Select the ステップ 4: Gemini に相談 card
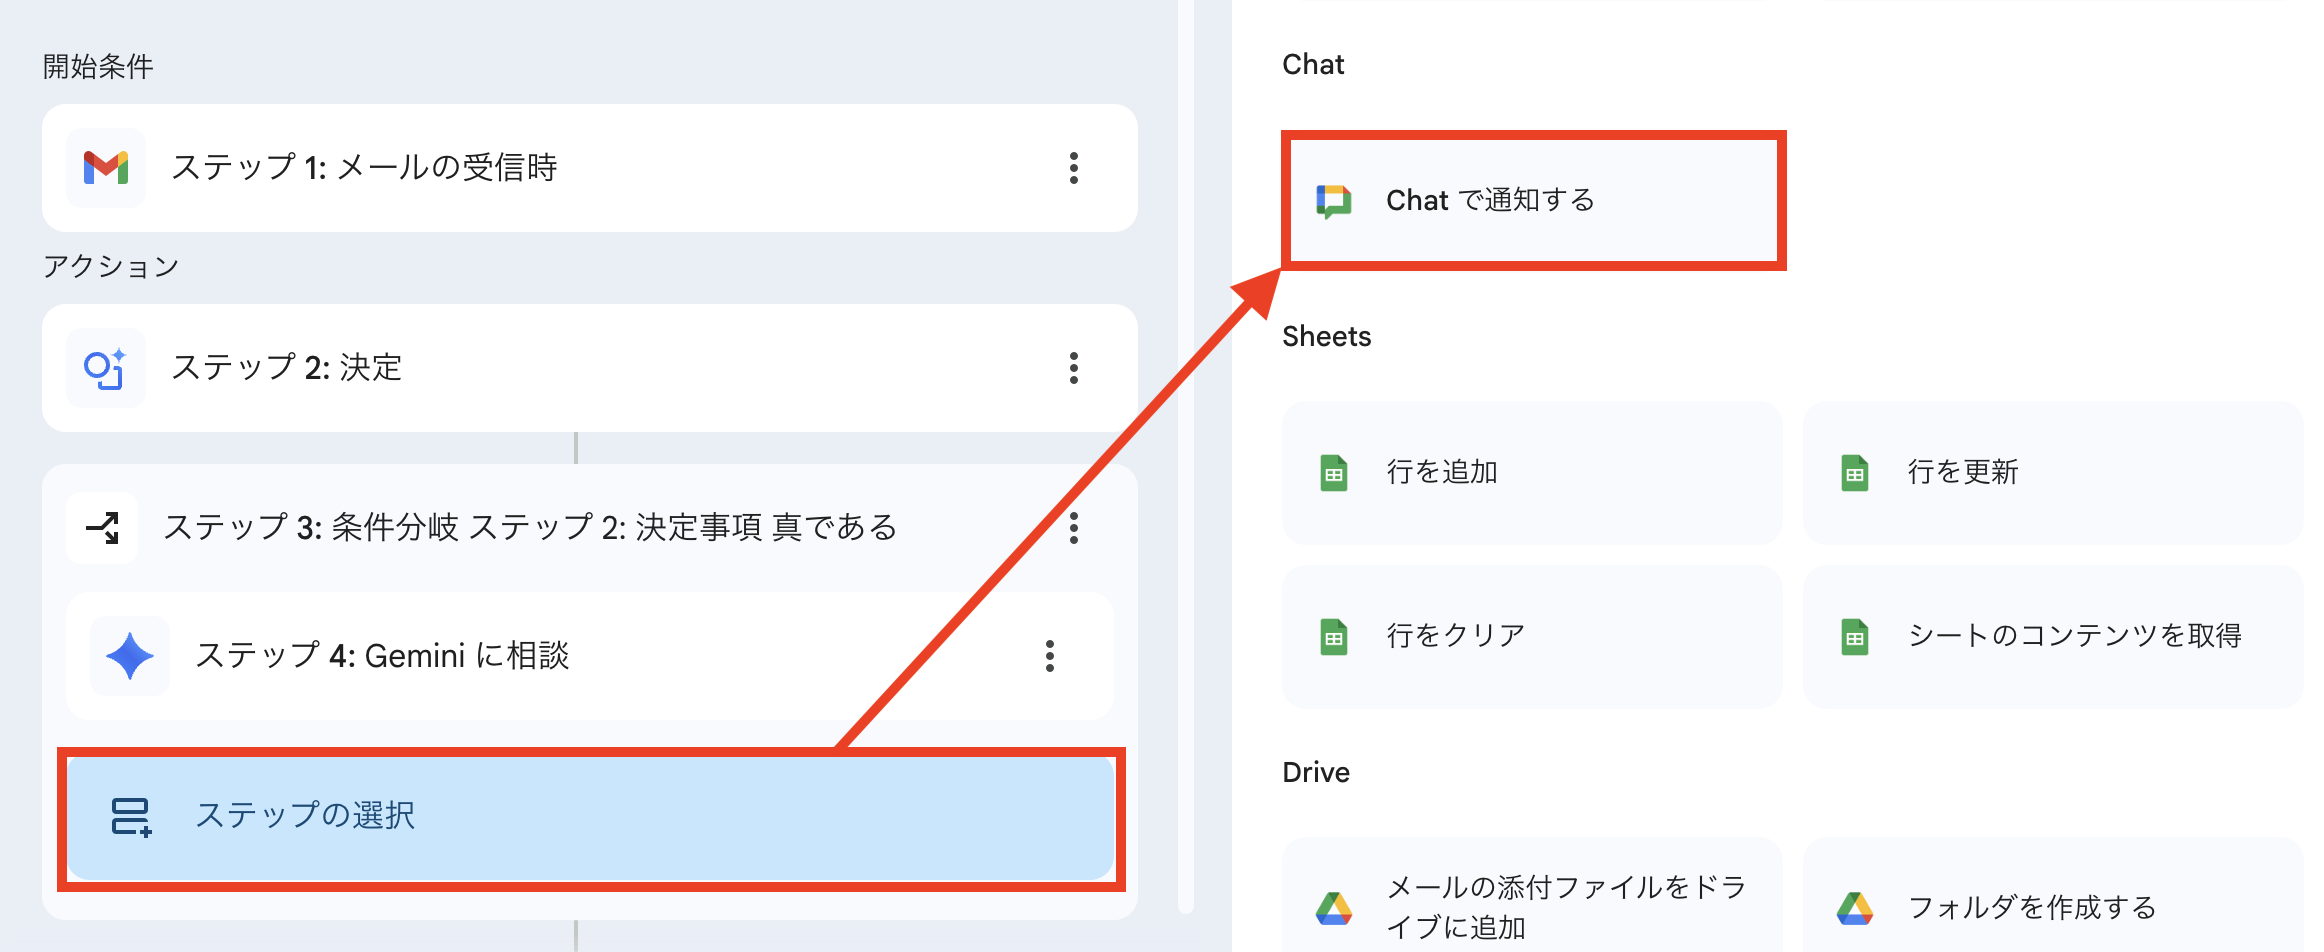The width and height of the screenshot is (2324, 952). 590,656
